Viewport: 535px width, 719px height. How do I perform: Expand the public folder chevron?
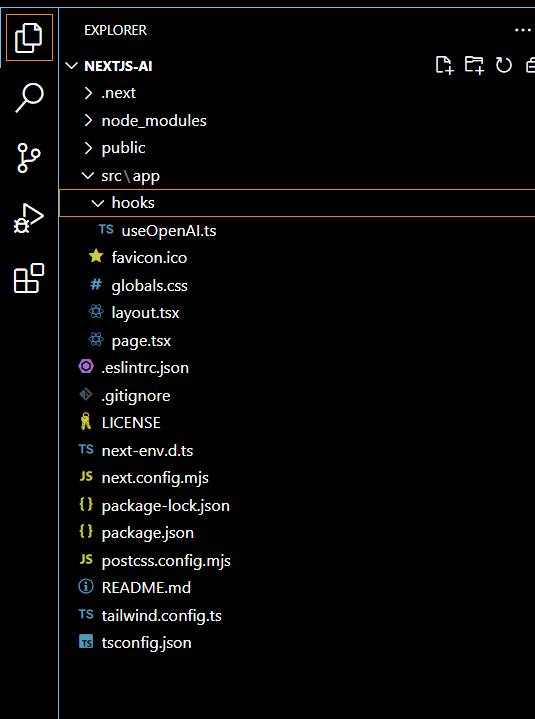pyautogui.click(x=88, y=148)
